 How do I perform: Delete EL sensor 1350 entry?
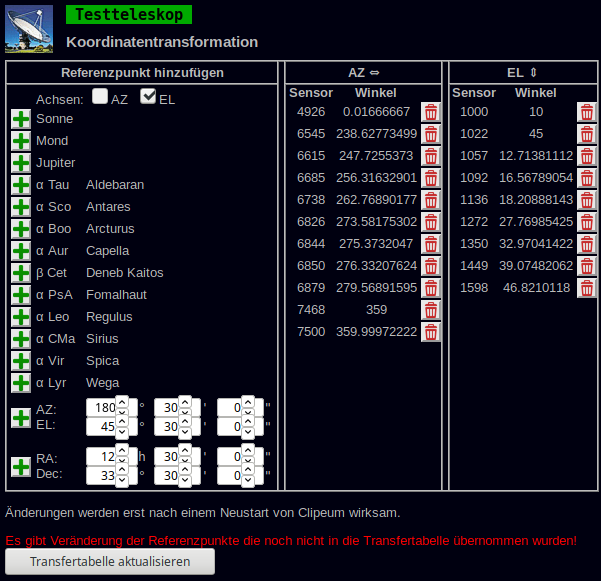(587, 244)
